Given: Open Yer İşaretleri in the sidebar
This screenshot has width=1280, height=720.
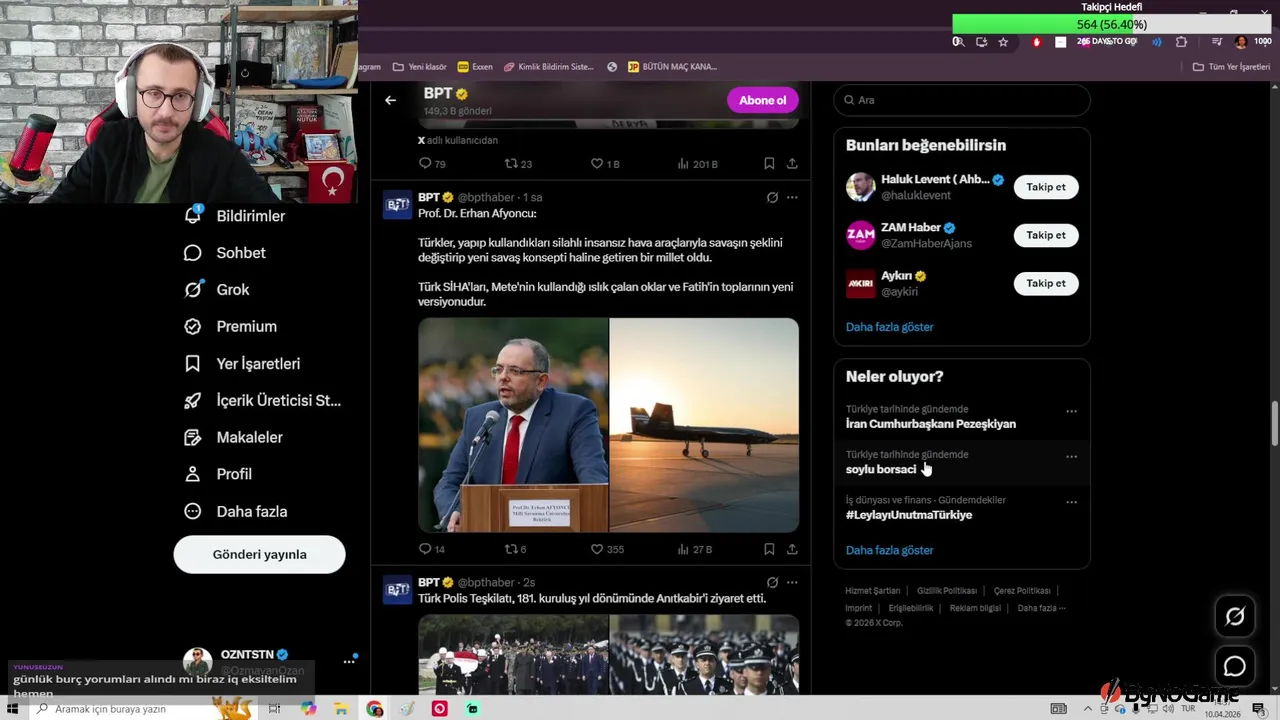Looking at the screenshot, I should point(242,364).
